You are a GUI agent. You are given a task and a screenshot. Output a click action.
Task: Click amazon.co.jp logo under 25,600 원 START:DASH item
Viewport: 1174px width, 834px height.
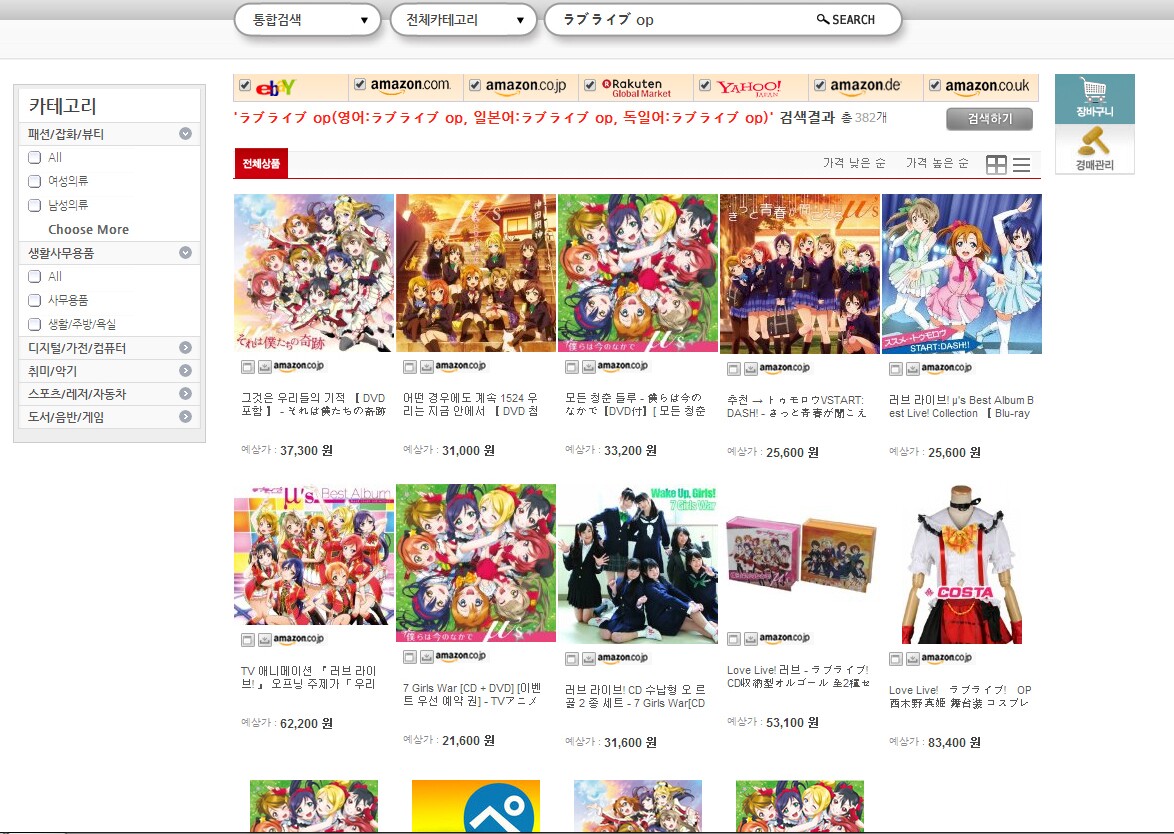click(785, 368)
